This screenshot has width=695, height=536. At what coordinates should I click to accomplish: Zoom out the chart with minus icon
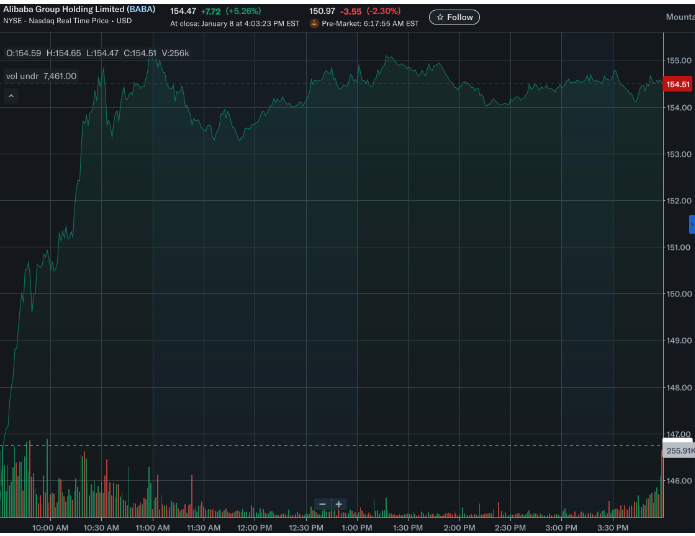[x=322, y=504]
